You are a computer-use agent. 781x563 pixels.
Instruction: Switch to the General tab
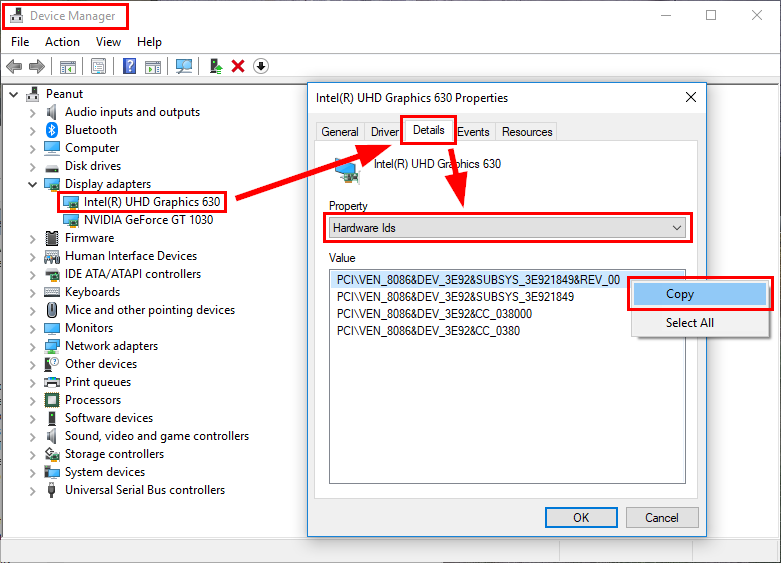(x=340, y=132)
